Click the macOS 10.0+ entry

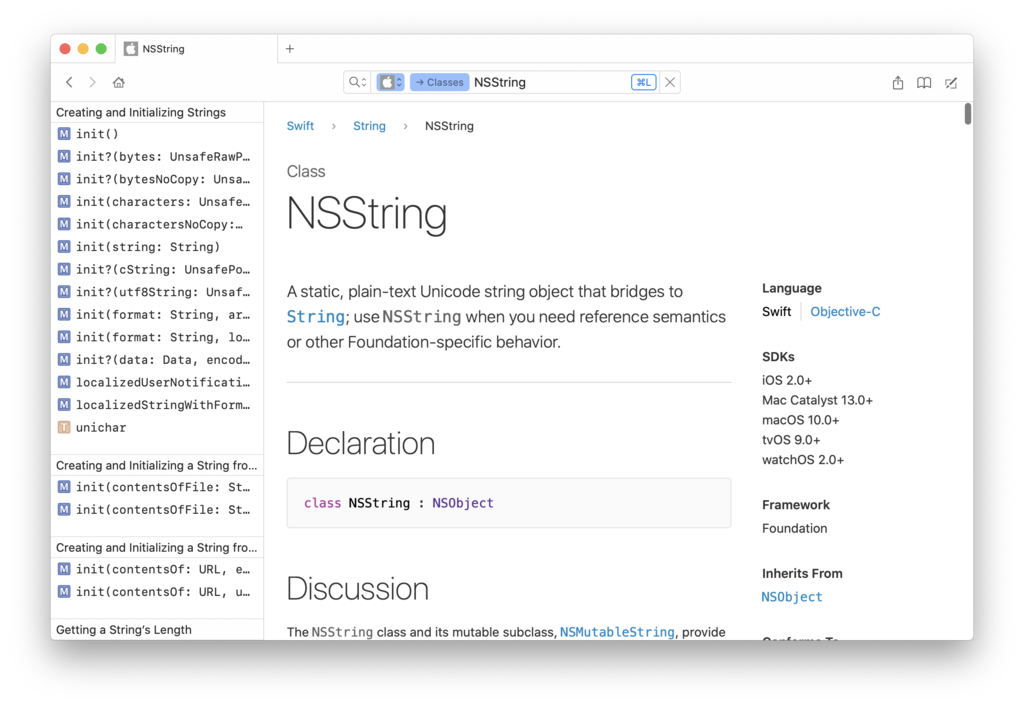pos(801,420)
